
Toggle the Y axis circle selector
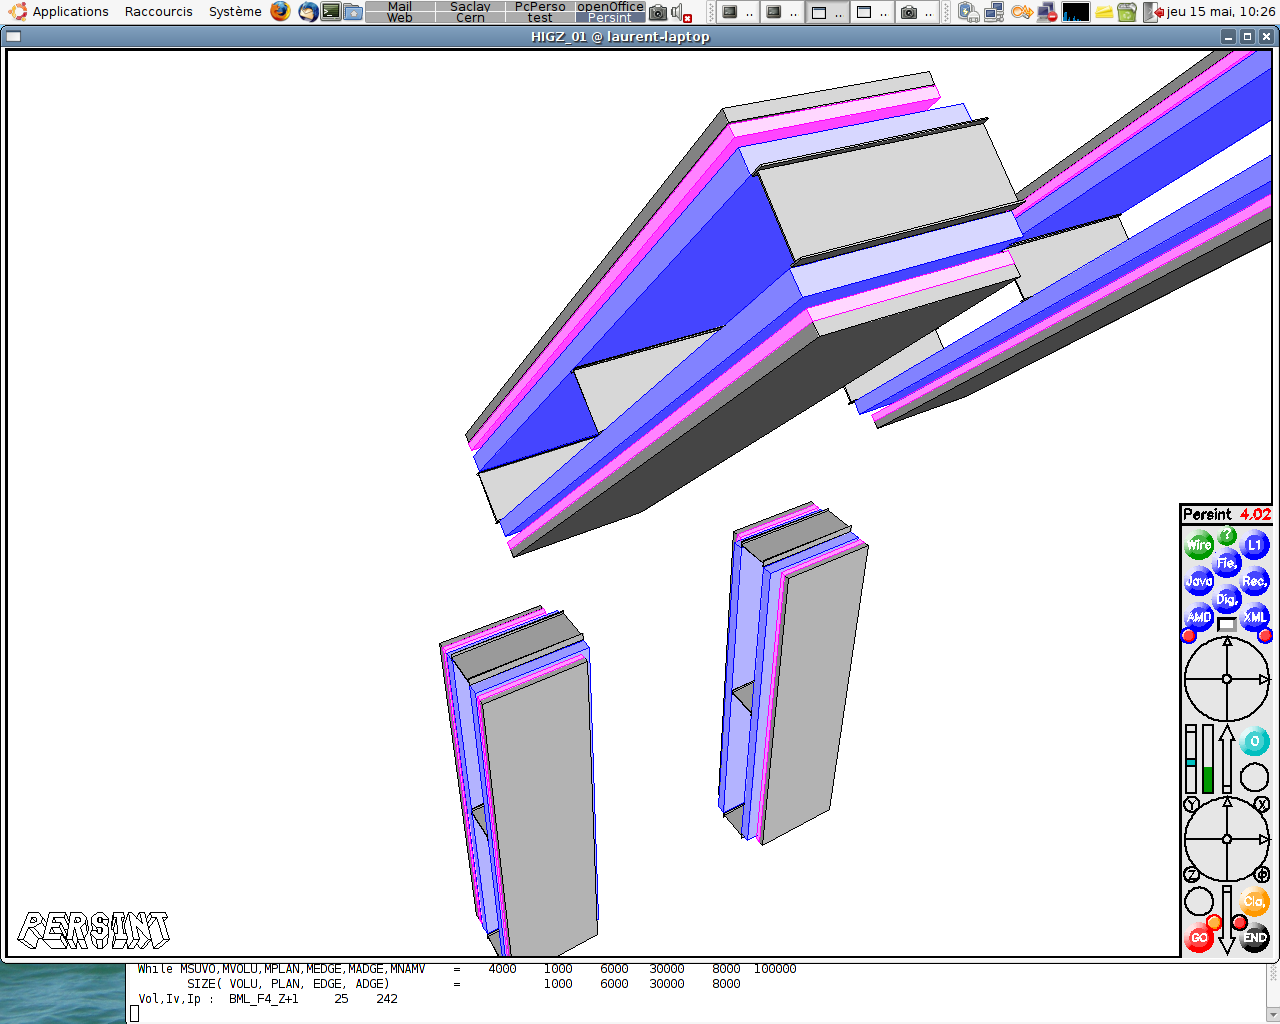[1191, 804]
